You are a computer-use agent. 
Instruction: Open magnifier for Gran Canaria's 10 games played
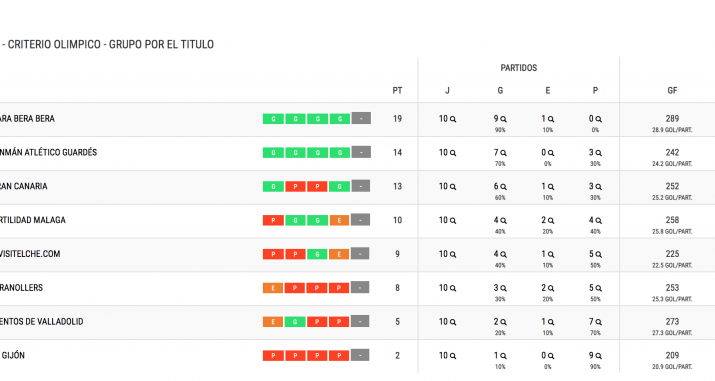[x=453, y=187]
